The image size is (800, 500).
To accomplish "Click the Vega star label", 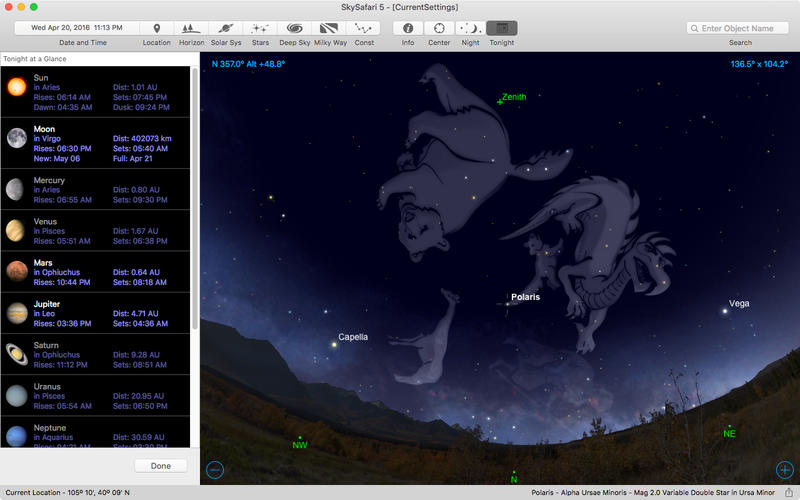I will [x=739, y=304].
